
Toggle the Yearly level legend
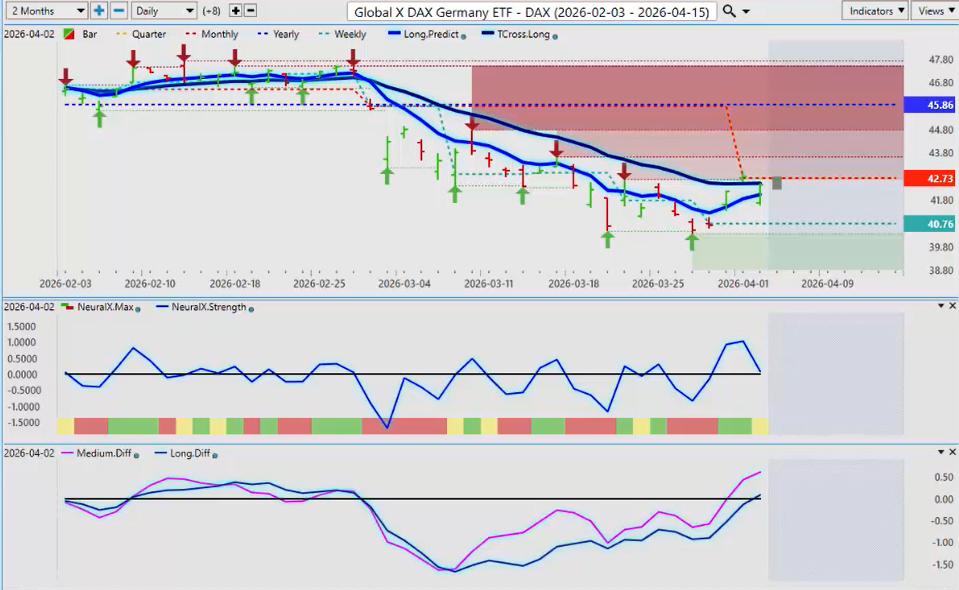coord(278,34)
